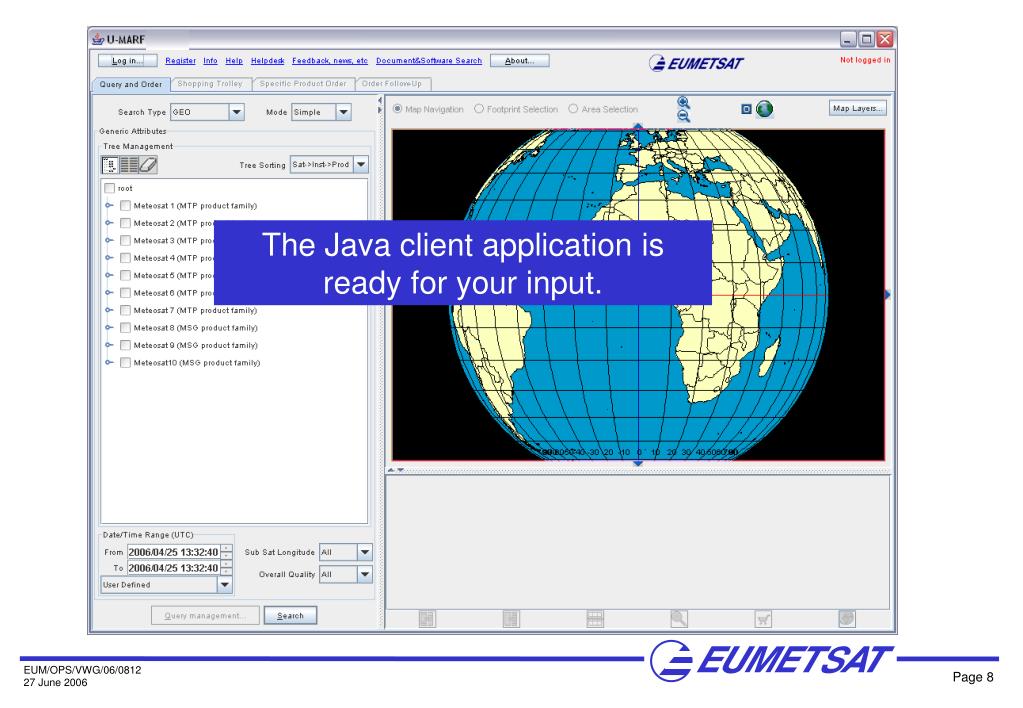Click the square blue map view icon
This screenshot has height=708, width=1023.
pos(746,109)
